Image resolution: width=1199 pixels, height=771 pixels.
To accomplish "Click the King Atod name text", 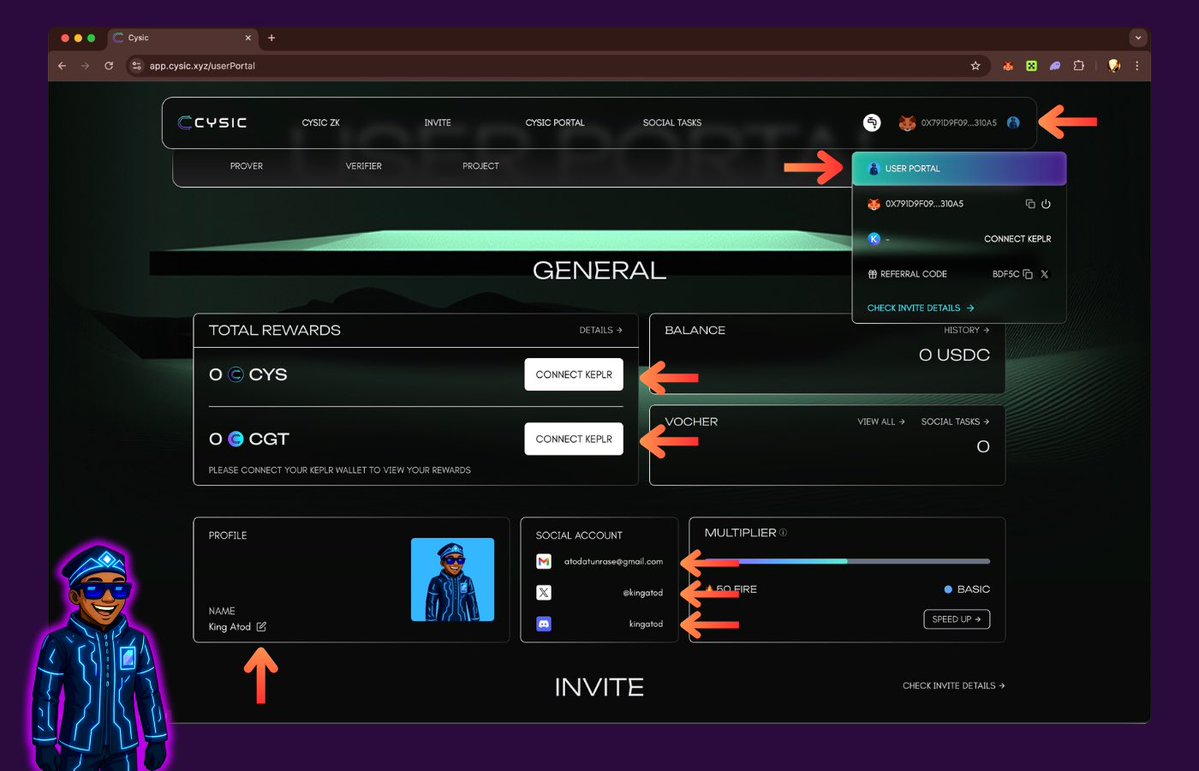I will pos(229,626).
